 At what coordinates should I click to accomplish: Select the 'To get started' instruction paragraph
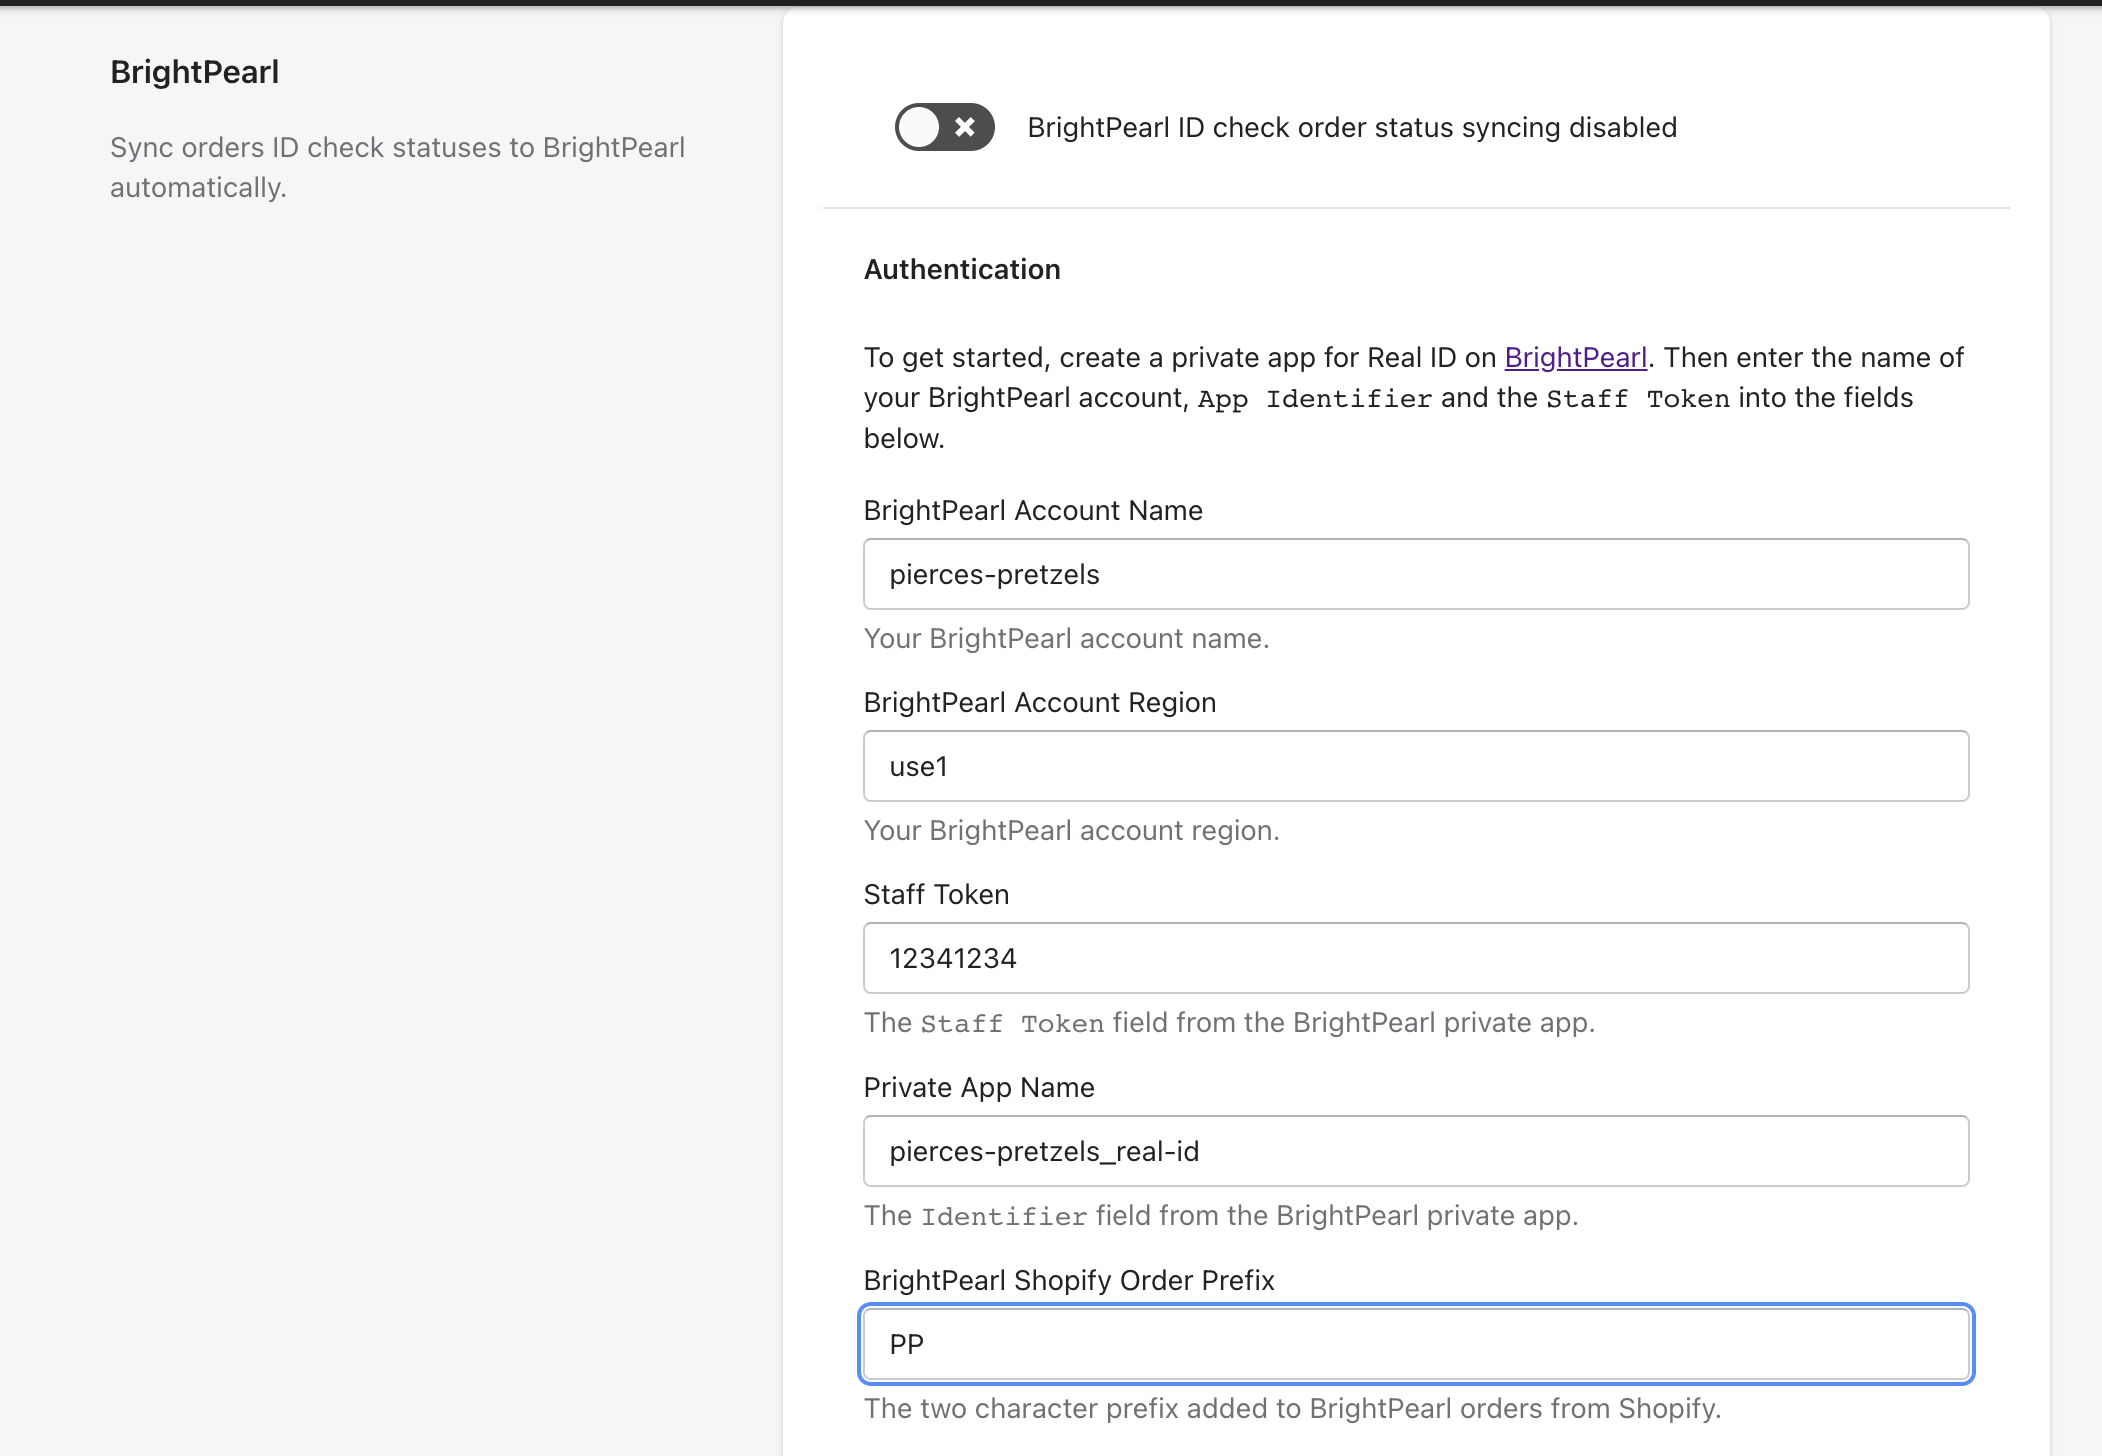(1414, 398)
